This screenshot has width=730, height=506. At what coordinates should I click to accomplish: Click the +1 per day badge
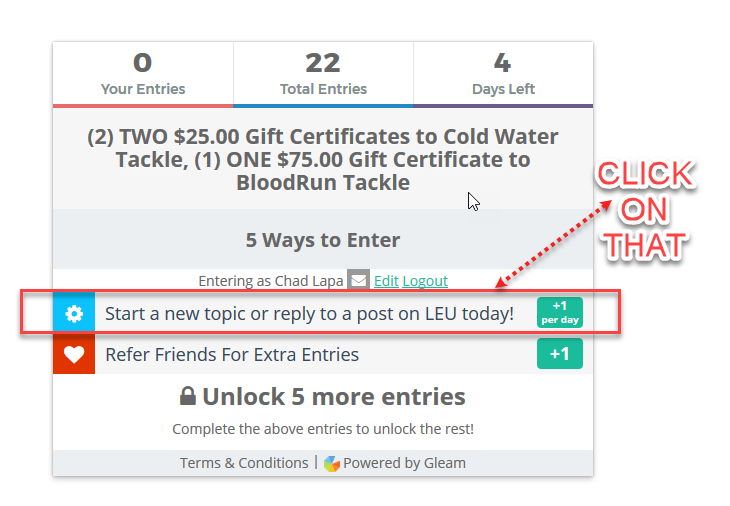(560, 312)
